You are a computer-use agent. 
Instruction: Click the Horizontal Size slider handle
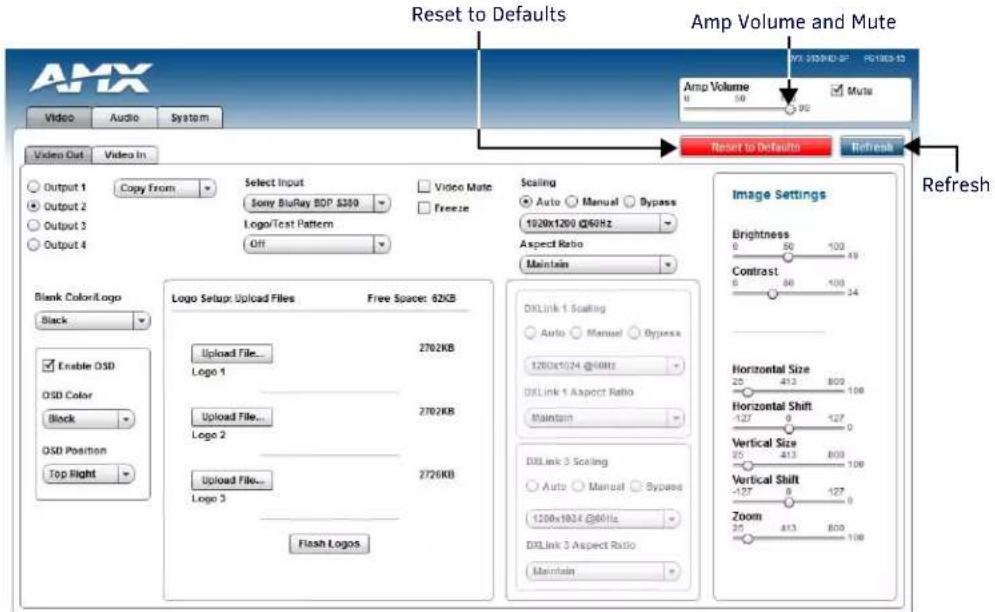coord(748,392)
